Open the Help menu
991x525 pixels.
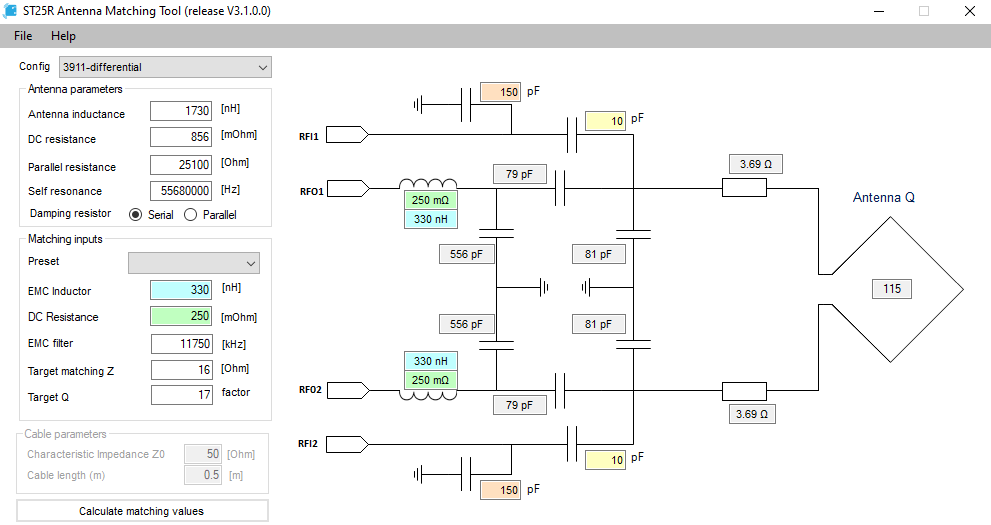tap(63, 36)
